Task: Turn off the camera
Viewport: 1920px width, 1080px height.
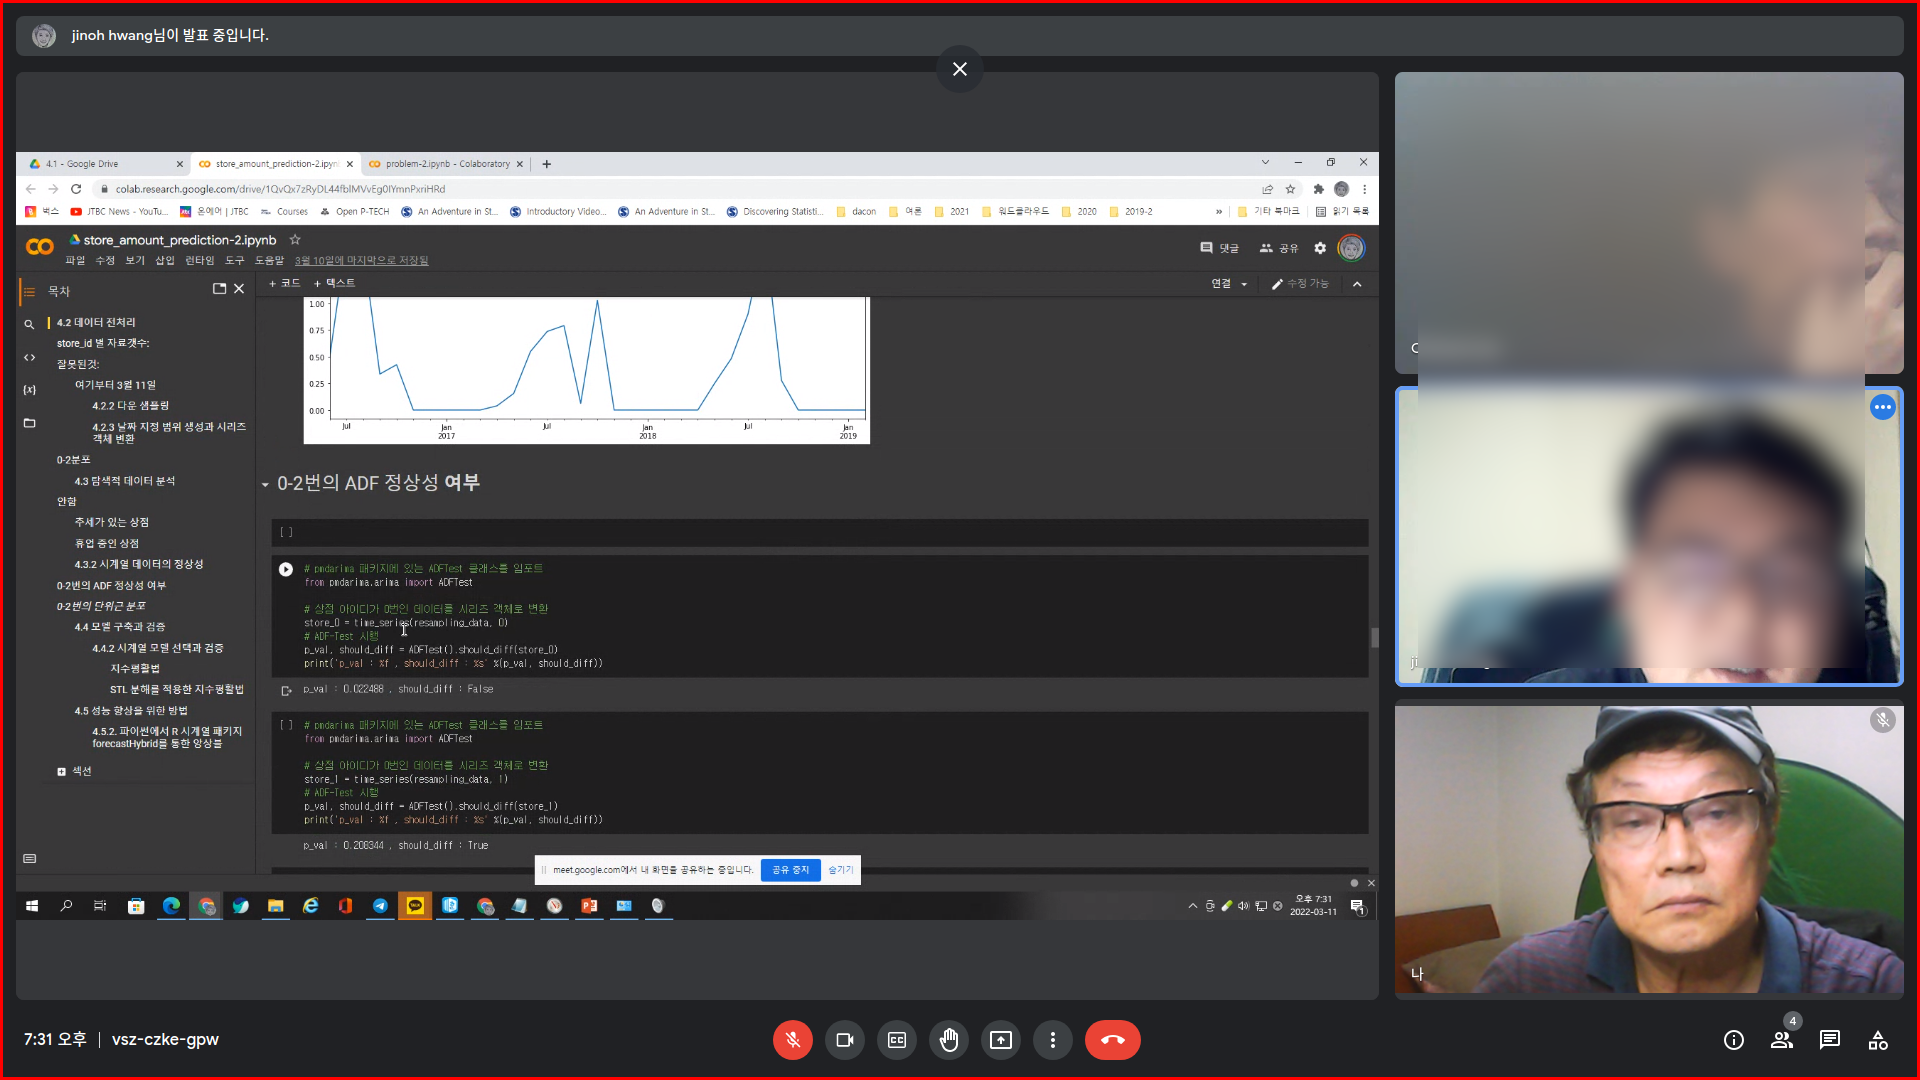Action: 844,1040
